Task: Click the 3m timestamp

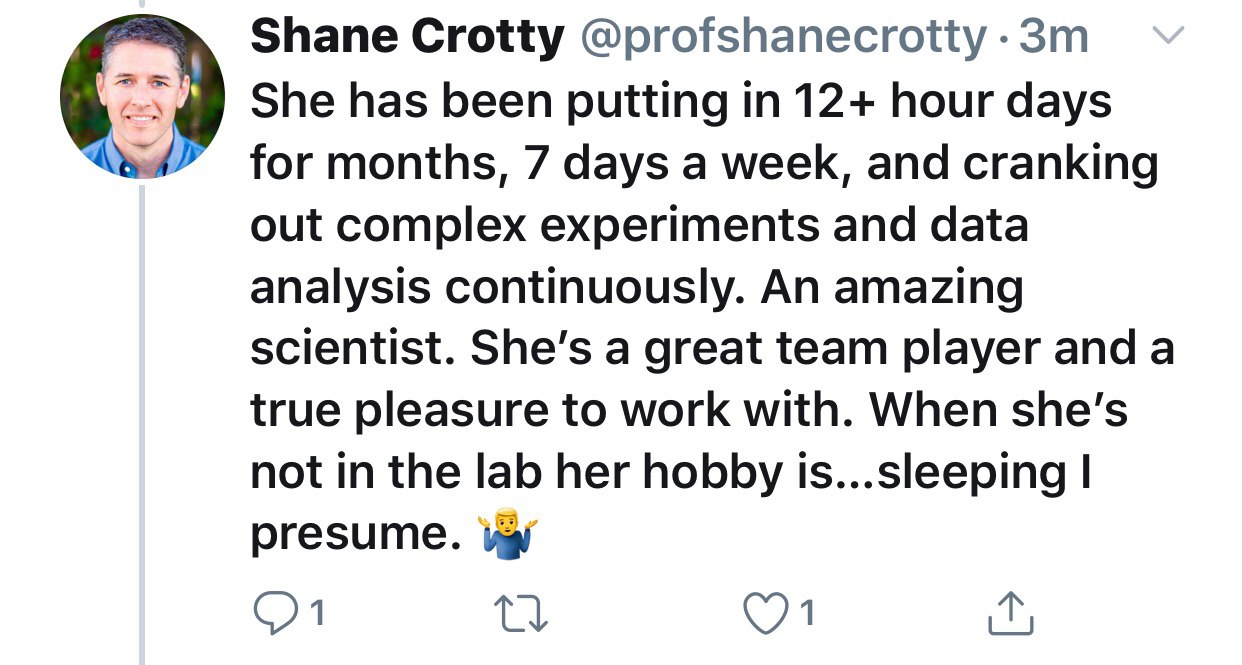Action: click(1052, 39)
